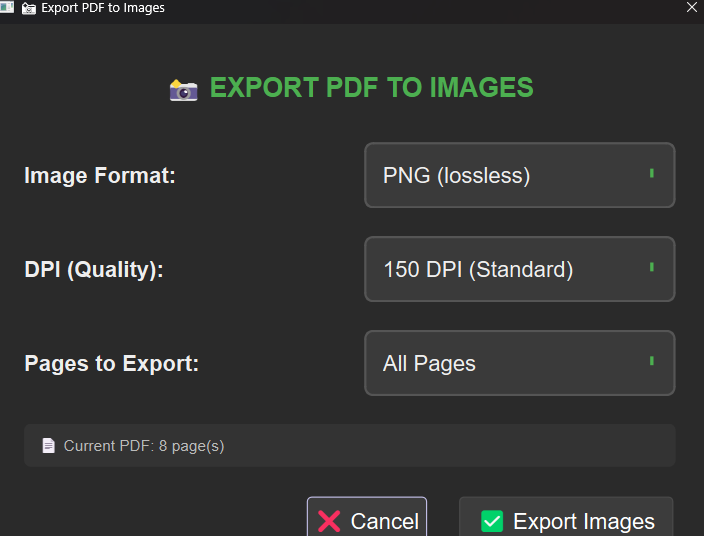The width and height of the screenshot is (704, 536).
Task: Open the Image Format combo box showing PNG (lossless)
Action: point(519,175)
